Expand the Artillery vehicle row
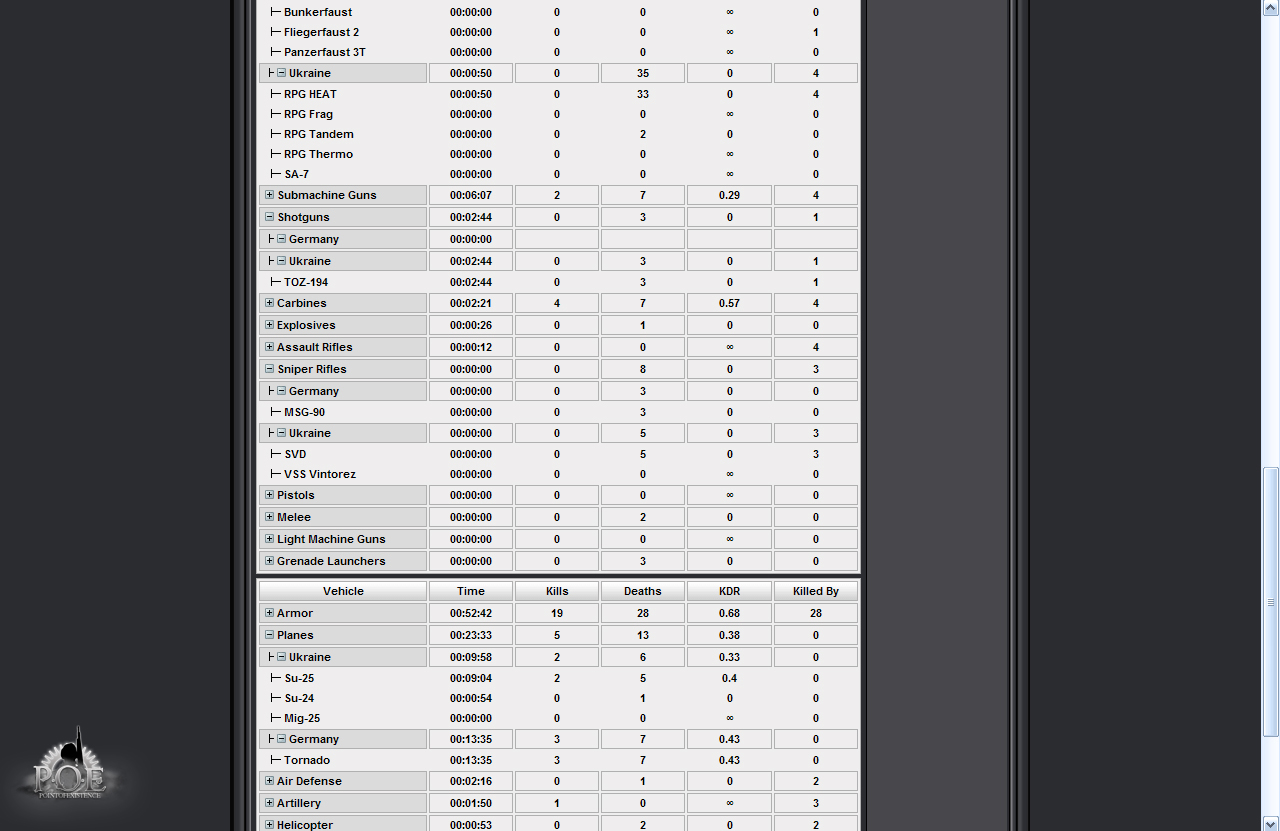Viewport: 1280px width, 831px height. [270, 803]
